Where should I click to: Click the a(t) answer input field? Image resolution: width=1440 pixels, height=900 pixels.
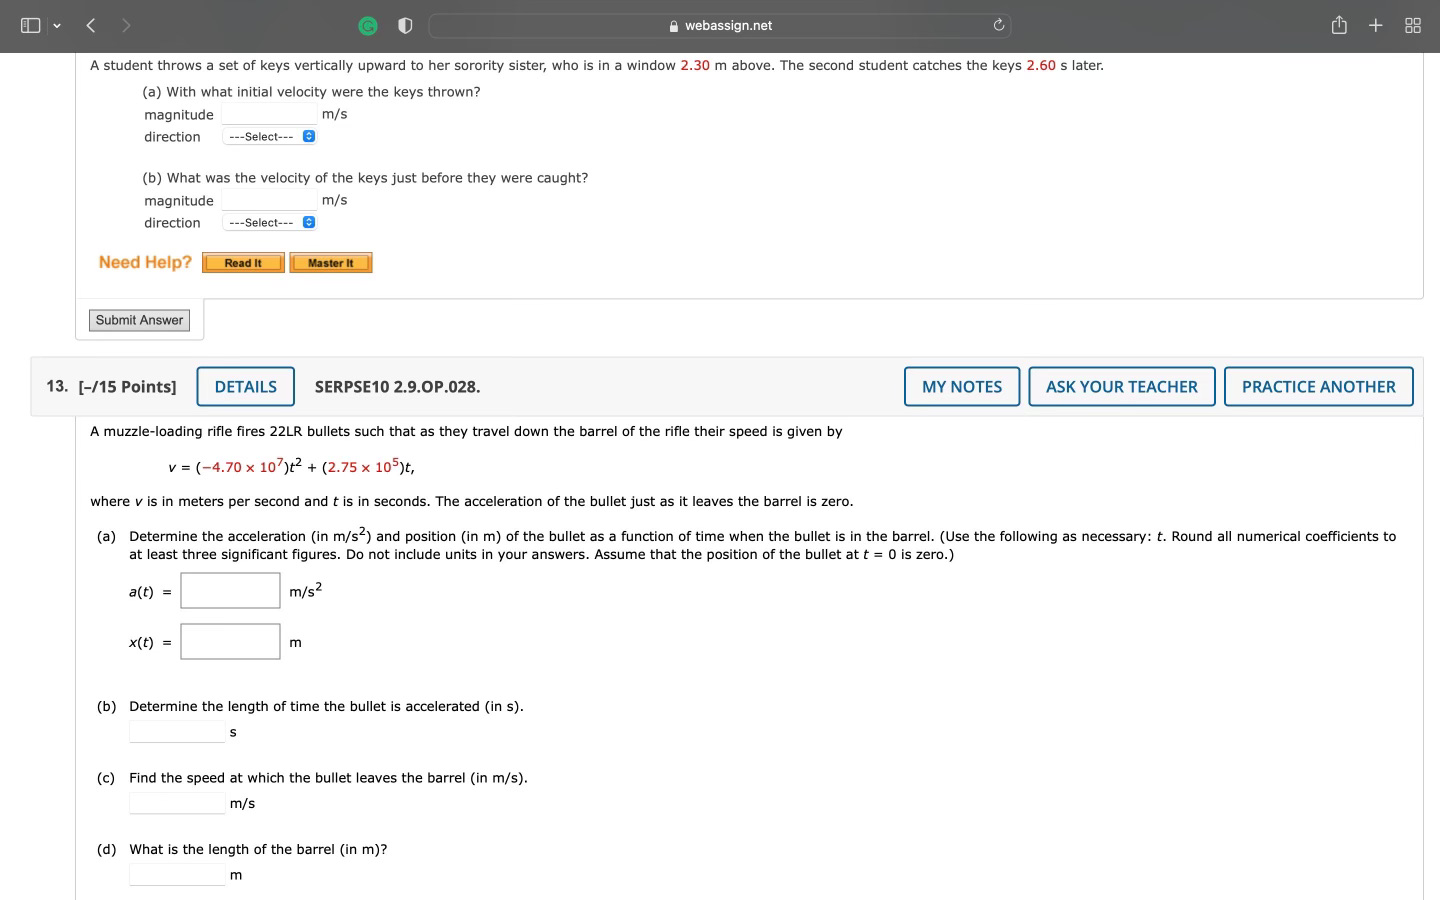pos(230,590)
